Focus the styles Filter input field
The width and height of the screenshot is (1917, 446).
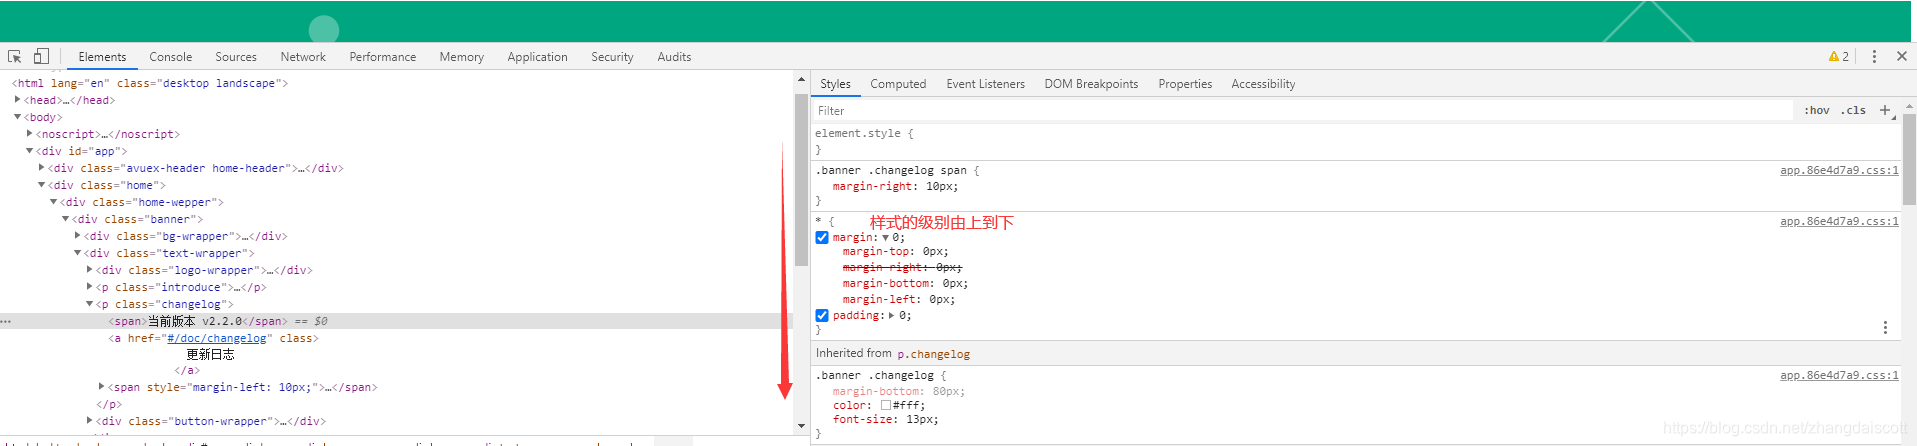click(x=1303, y=111)
